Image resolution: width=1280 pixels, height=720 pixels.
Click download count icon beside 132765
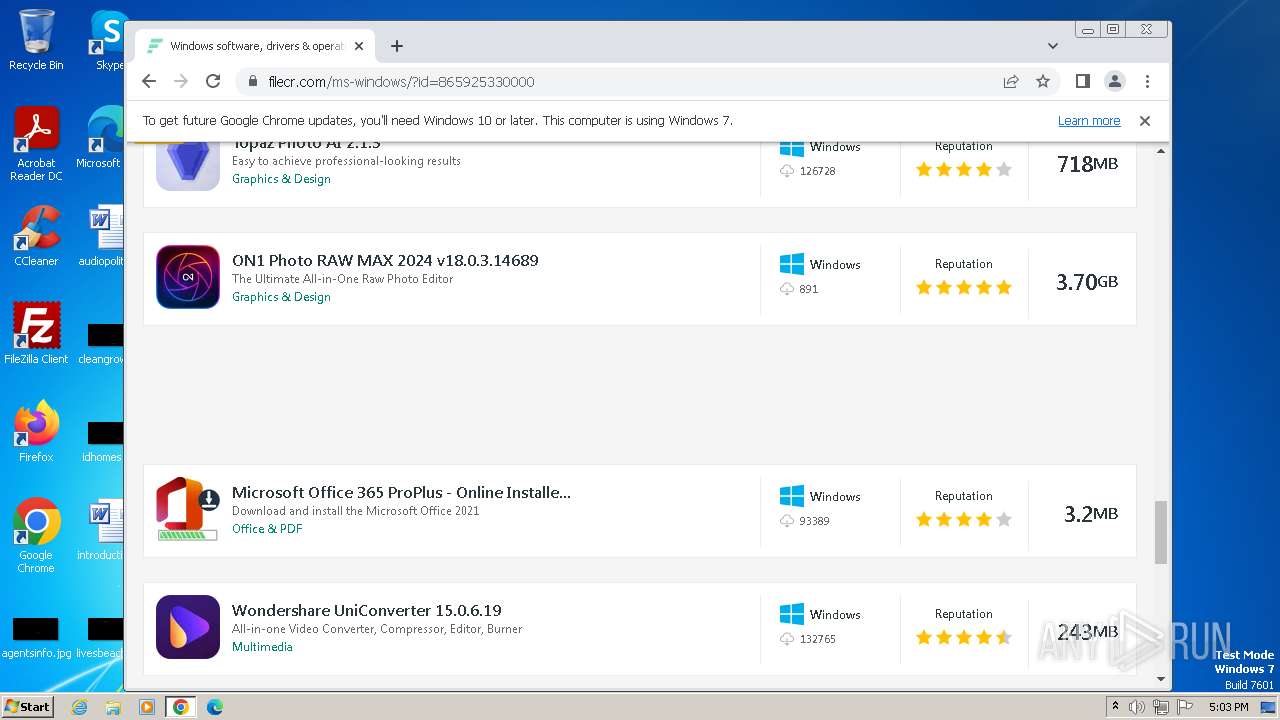click(x=786, y=638)
